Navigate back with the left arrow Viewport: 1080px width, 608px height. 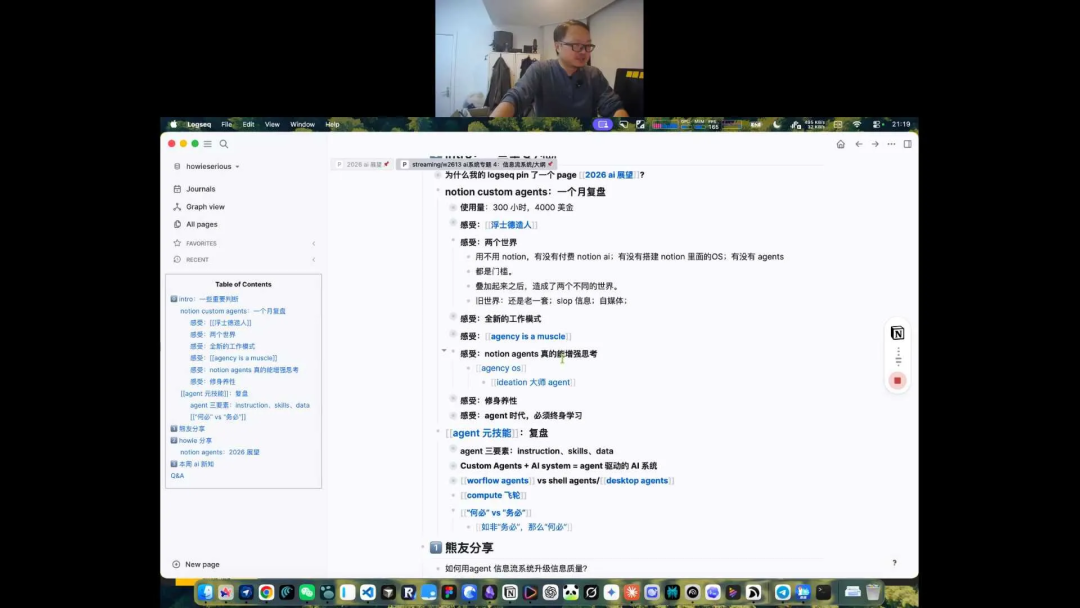[858, 144]
